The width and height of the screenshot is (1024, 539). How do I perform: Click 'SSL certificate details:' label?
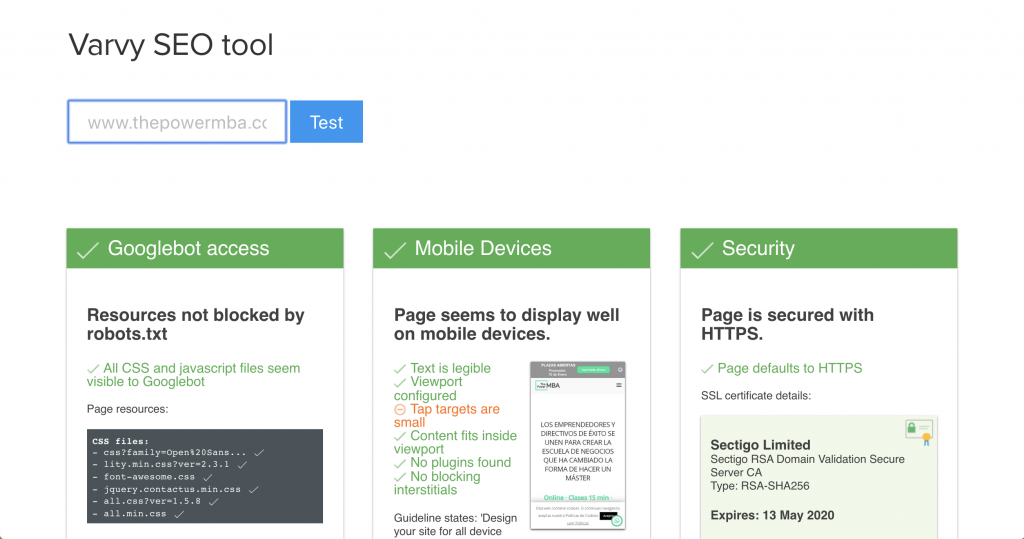tap(756, 395)
